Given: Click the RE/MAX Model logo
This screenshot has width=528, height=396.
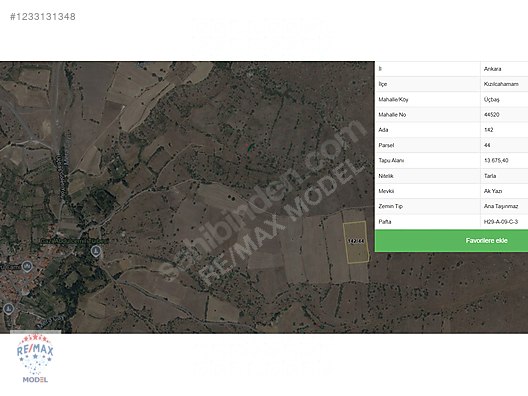Looking at the screenshot, I should tap(35, 358).
